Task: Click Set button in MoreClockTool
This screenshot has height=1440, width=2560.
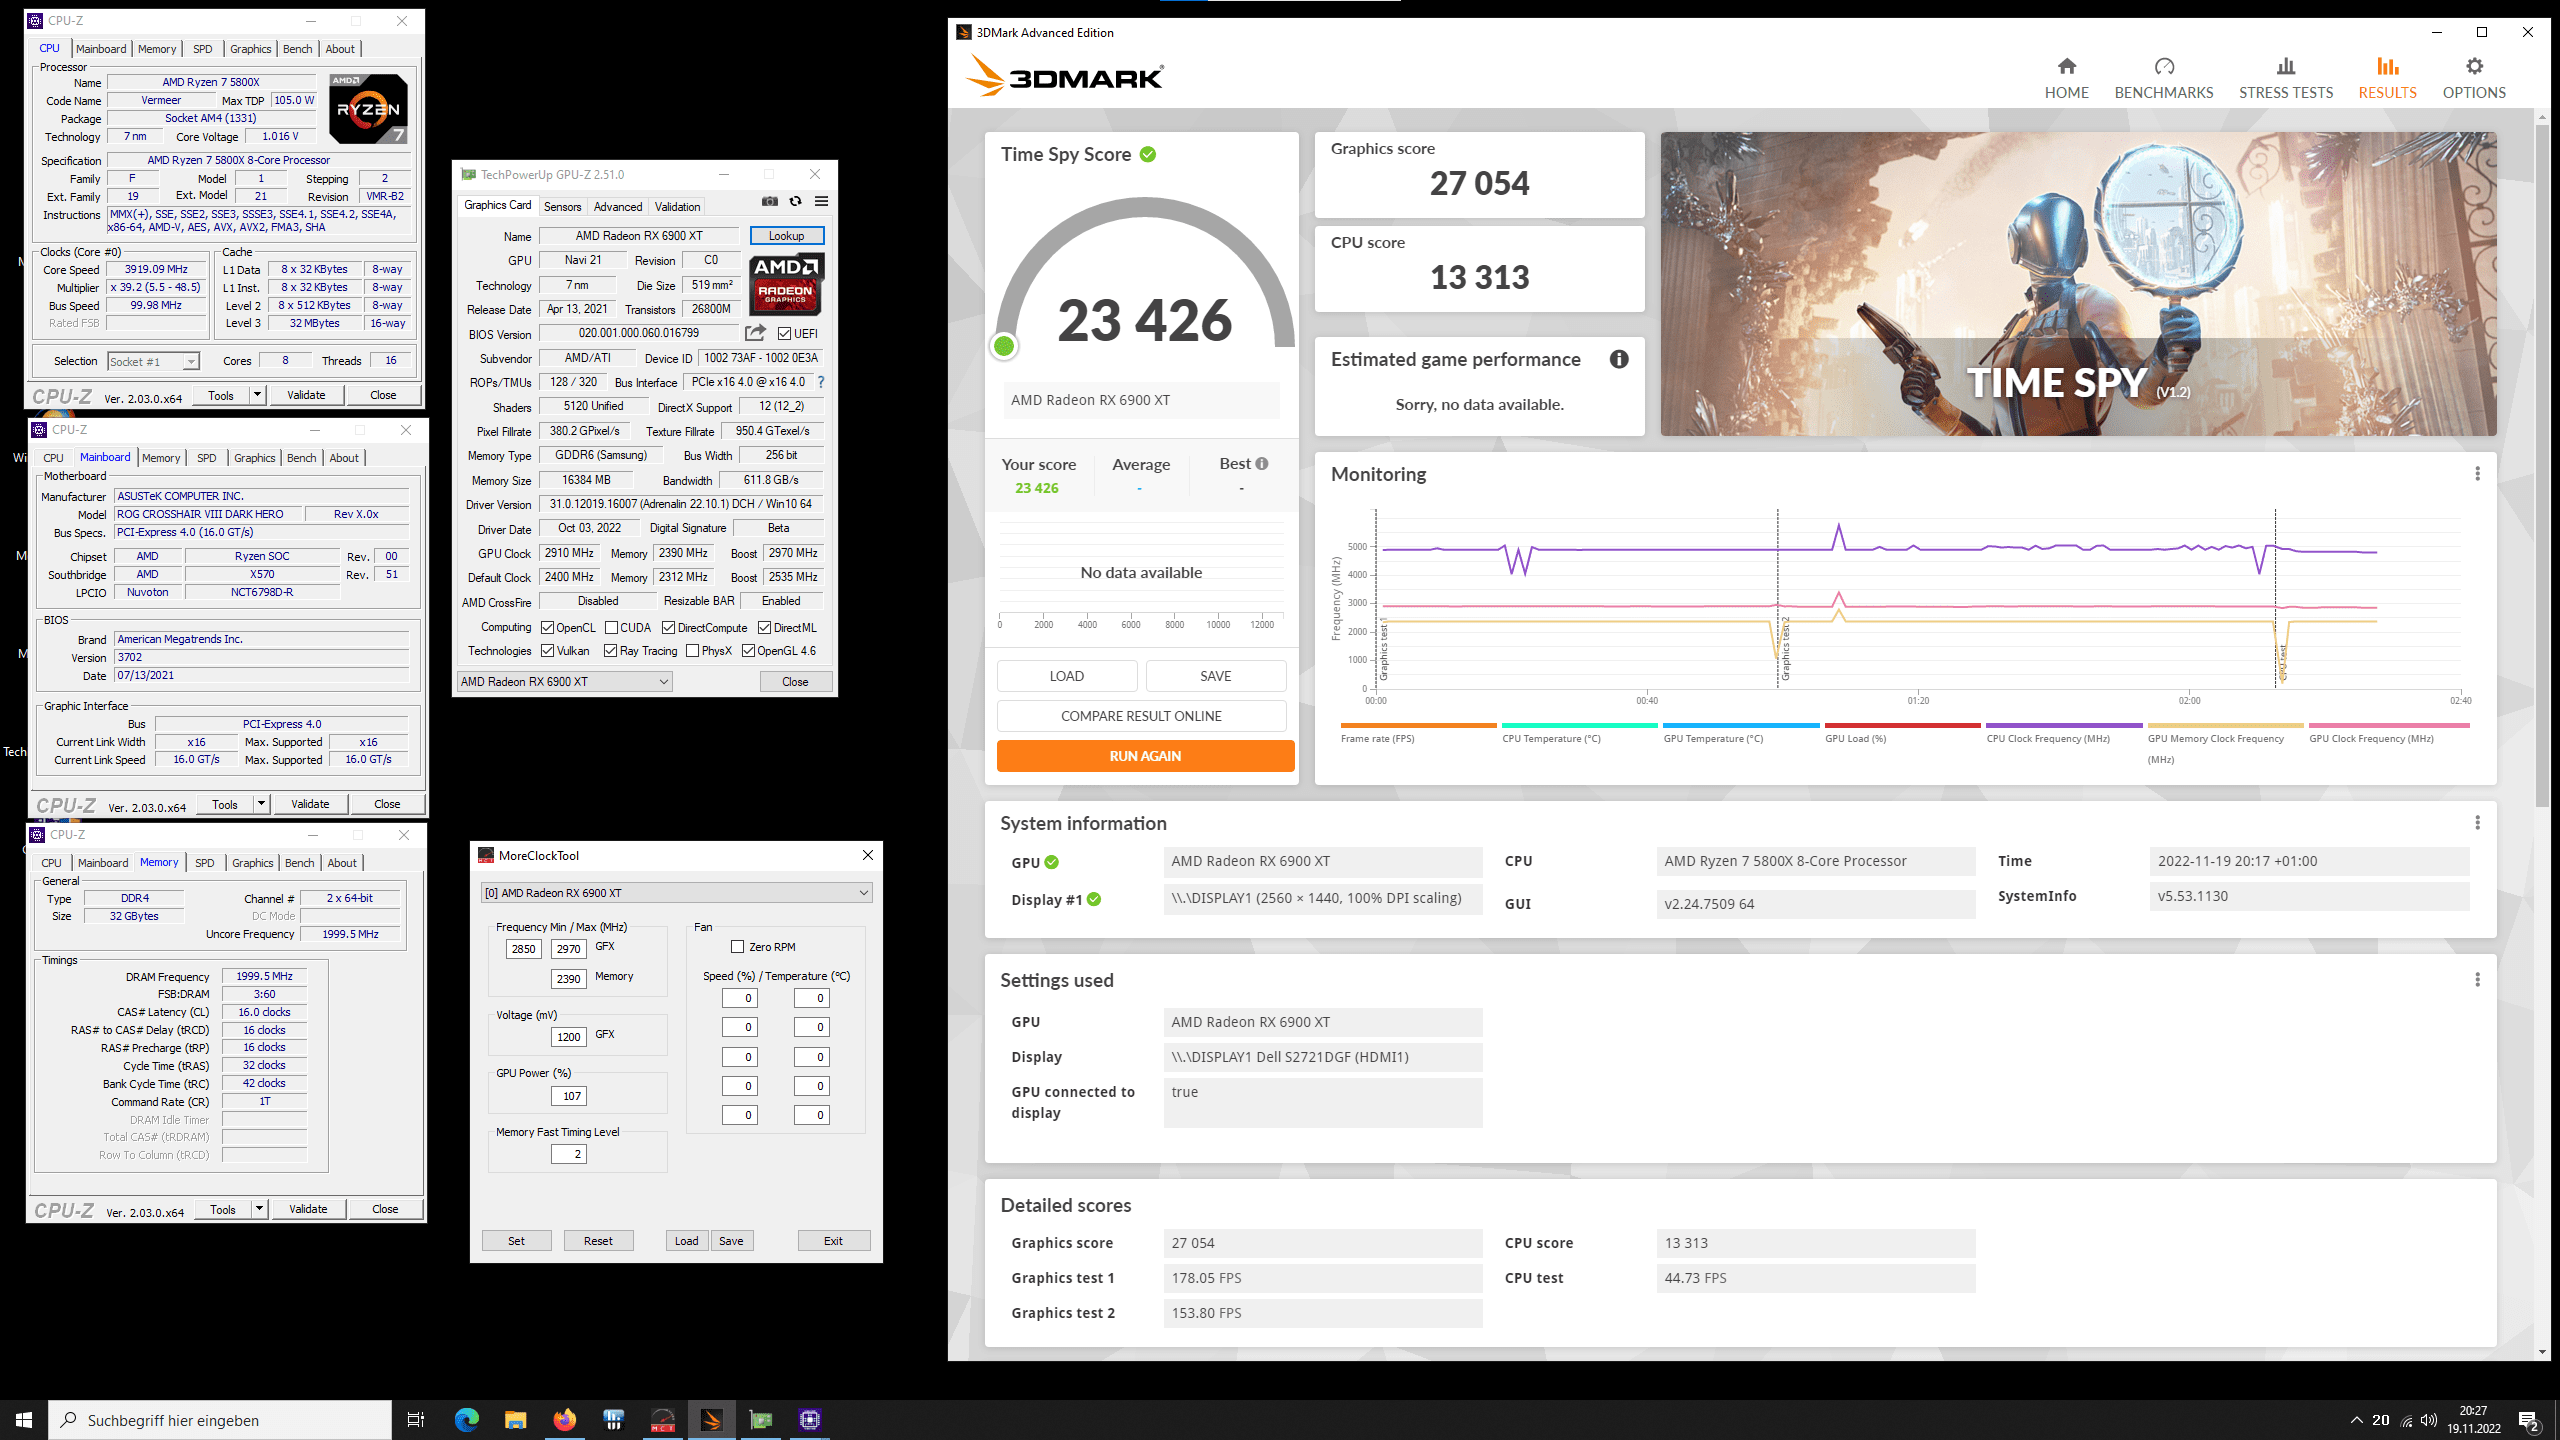Action: coord(516,1241)
